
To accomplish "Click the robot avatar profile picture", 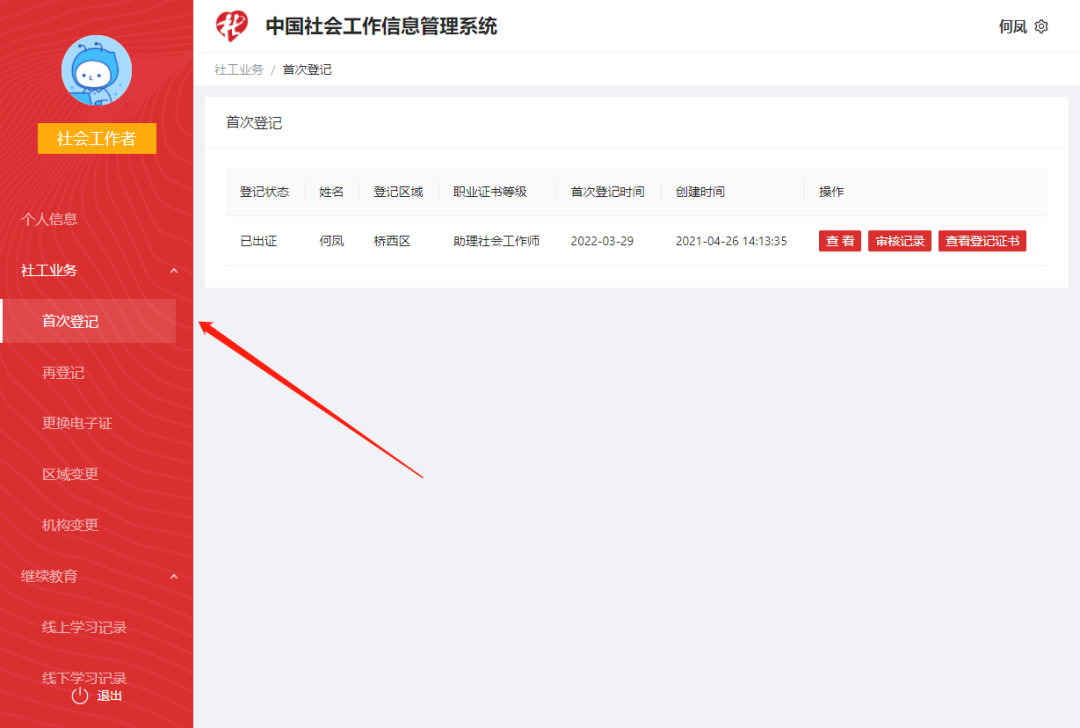I will pyautogui.click(x=96, y=70).
